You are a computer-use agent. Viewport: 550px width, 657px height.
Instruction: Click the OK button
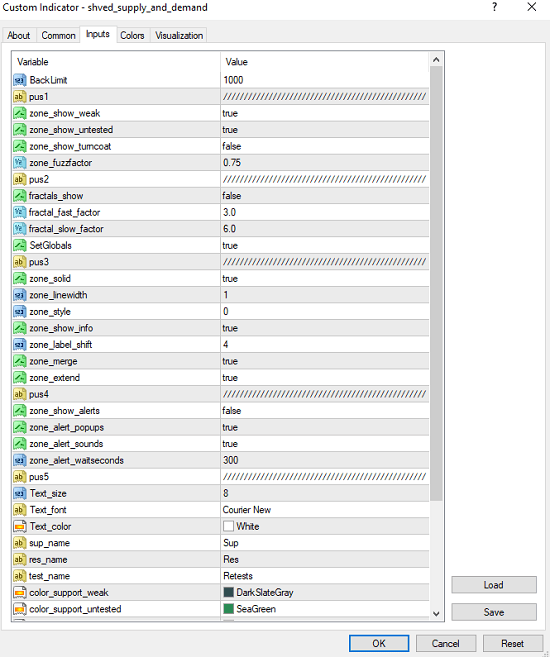coord(379,643)
